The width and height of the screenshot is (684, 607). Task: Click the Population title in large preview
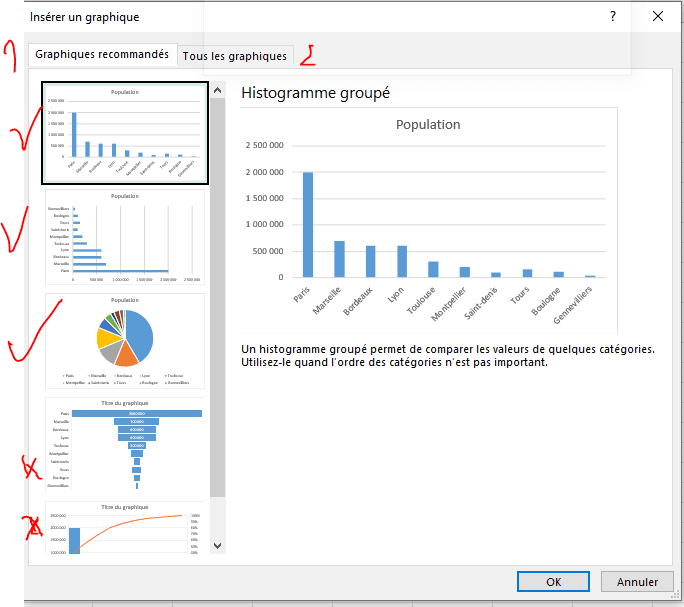coord(428,125)
